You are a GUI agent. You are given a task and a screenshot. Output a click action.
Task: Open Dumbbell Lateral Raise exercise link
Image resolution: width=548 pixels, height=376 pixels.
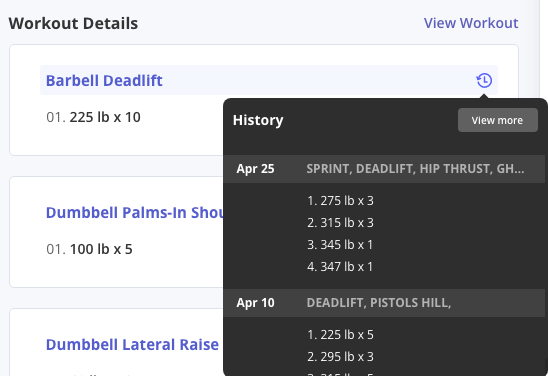(x=132, y=345)
